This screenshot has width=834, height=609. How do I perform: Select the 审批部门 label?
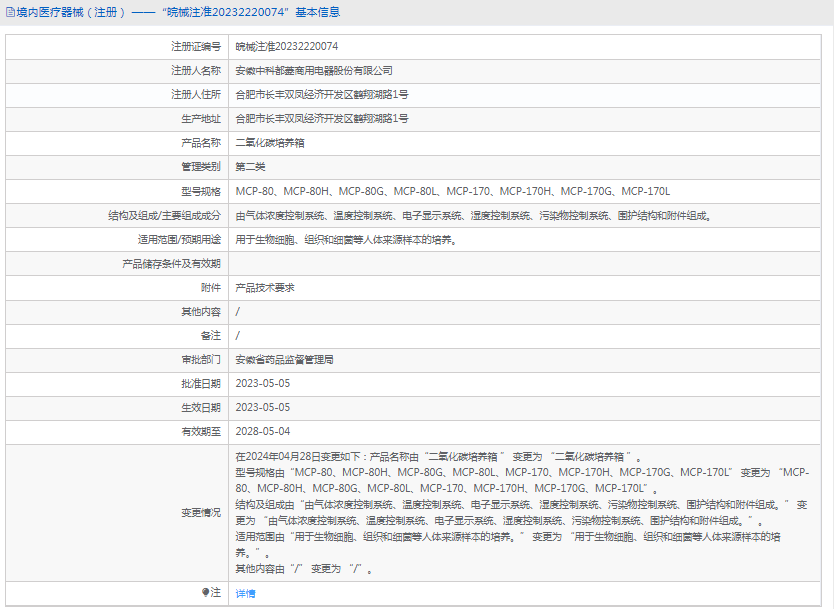pyautogui.click(x=201, y=360)
